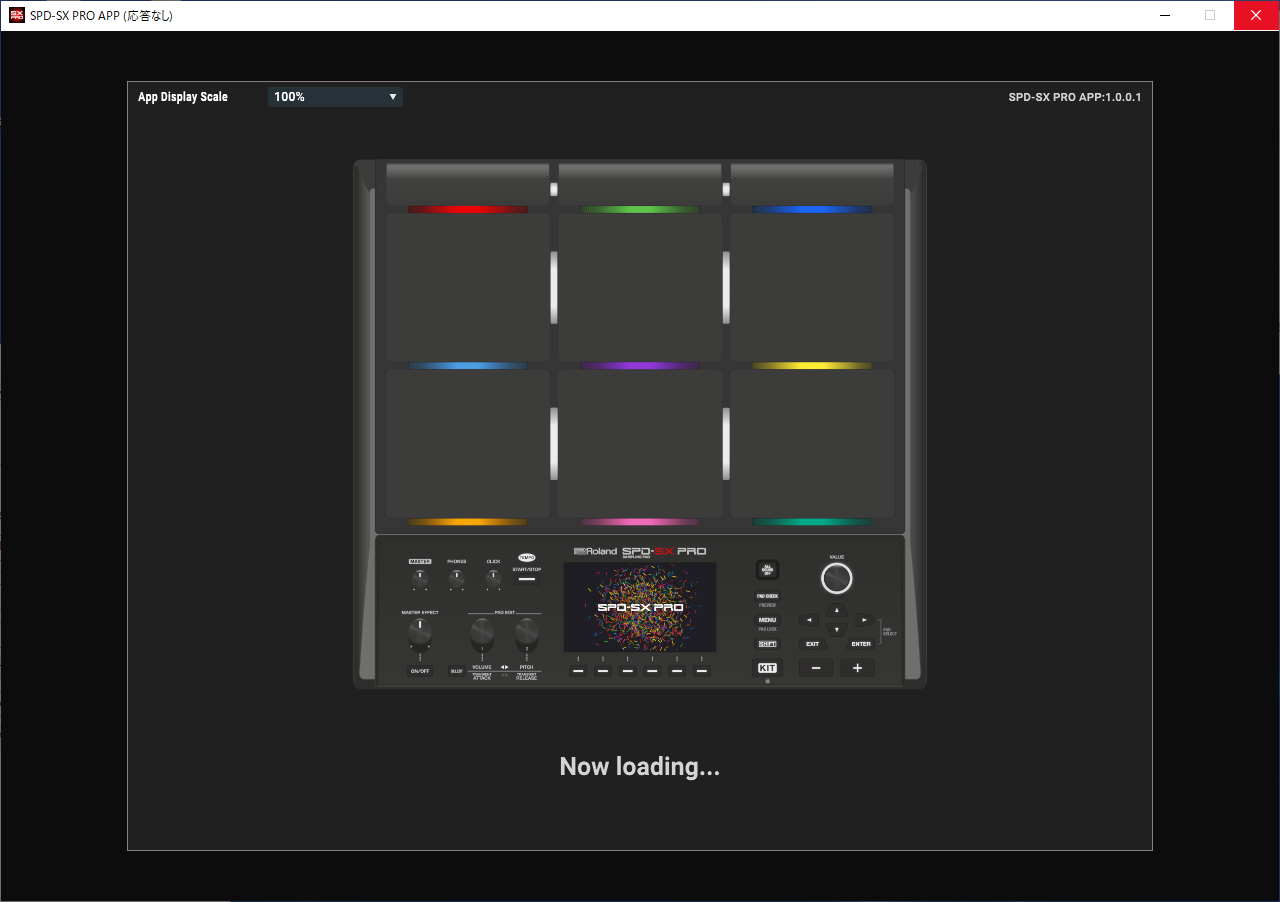Viewport: 1280px width, 902px height.
Task: Click PAD EDIT knob 2 for PITCH
Action: coord(526,633)
